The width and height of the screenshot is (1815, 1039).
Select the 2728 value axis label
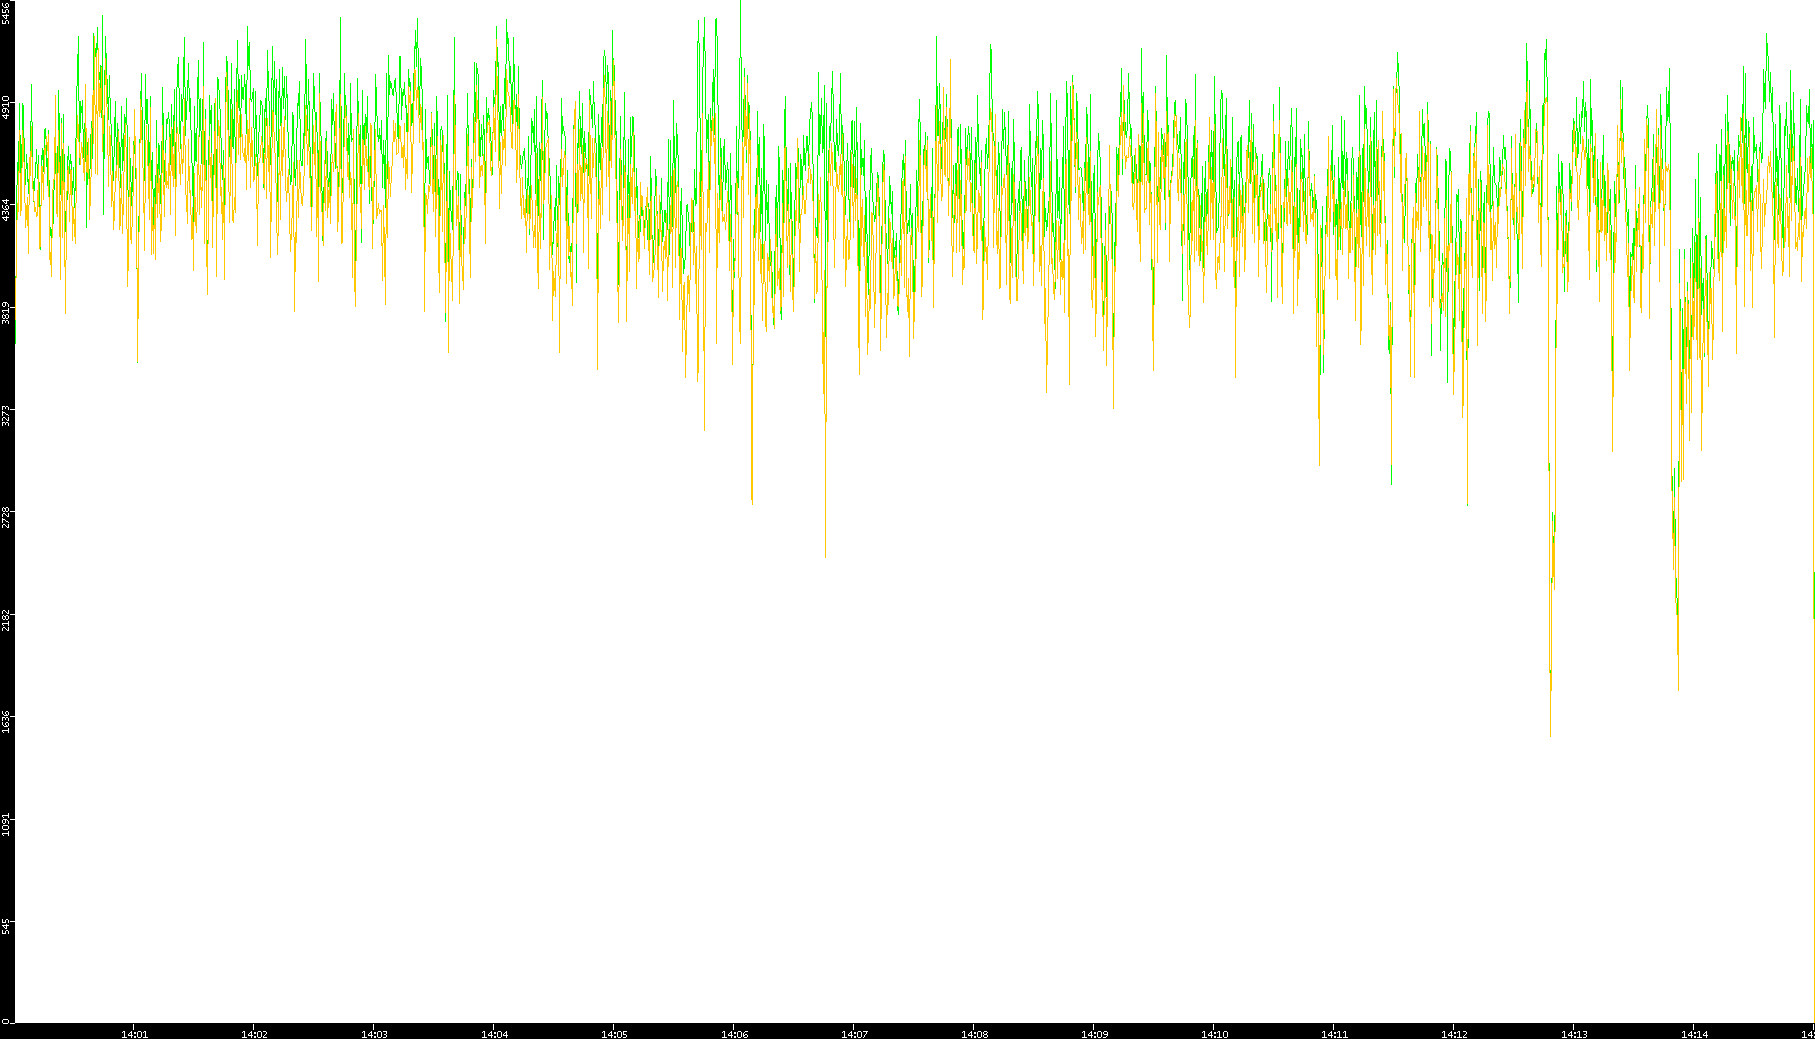coord(6,517)
